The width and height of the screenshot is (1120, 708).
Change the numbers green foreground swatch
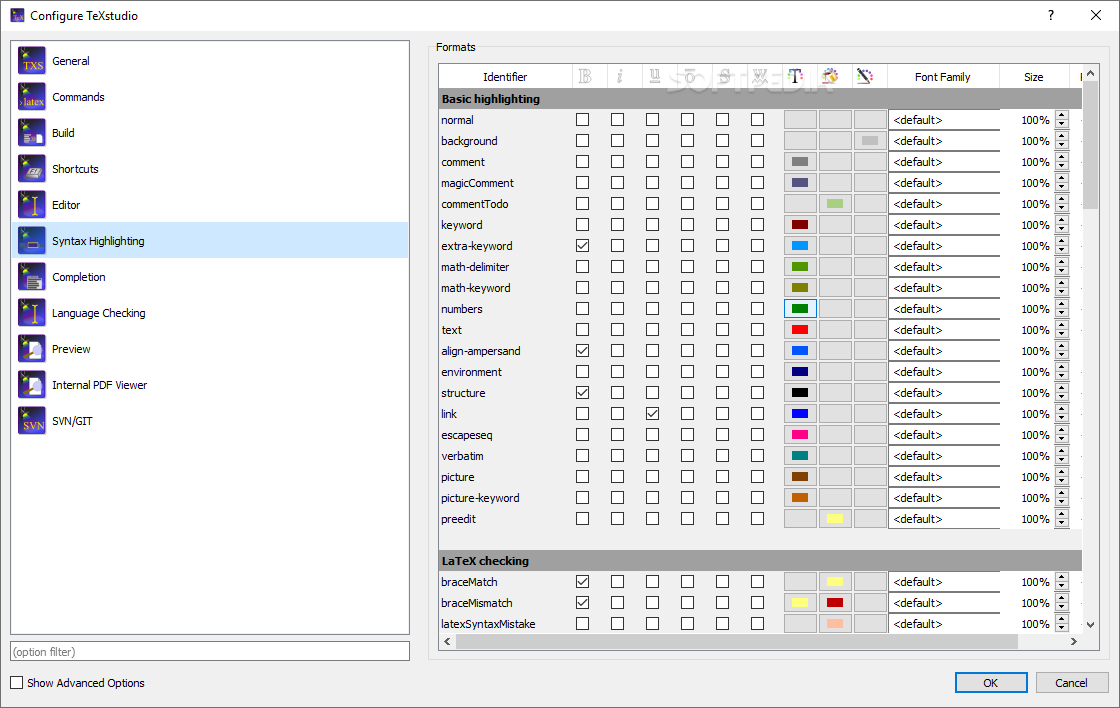click(800, 309)
